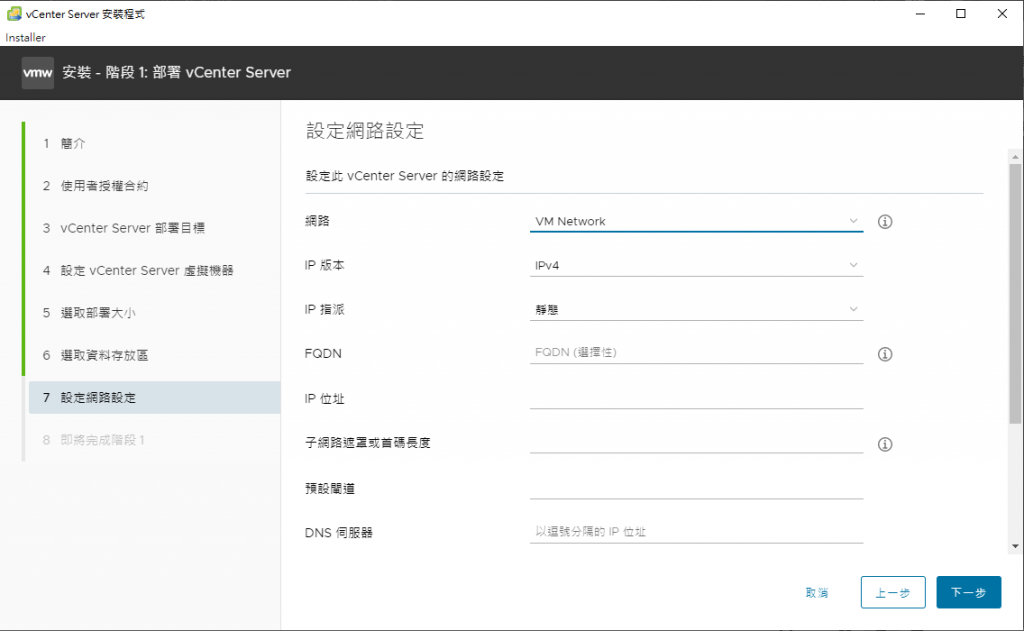Click the 設定網路設定 page heading
Viewport: 1024px width, 631px height.
coord(365,131)
